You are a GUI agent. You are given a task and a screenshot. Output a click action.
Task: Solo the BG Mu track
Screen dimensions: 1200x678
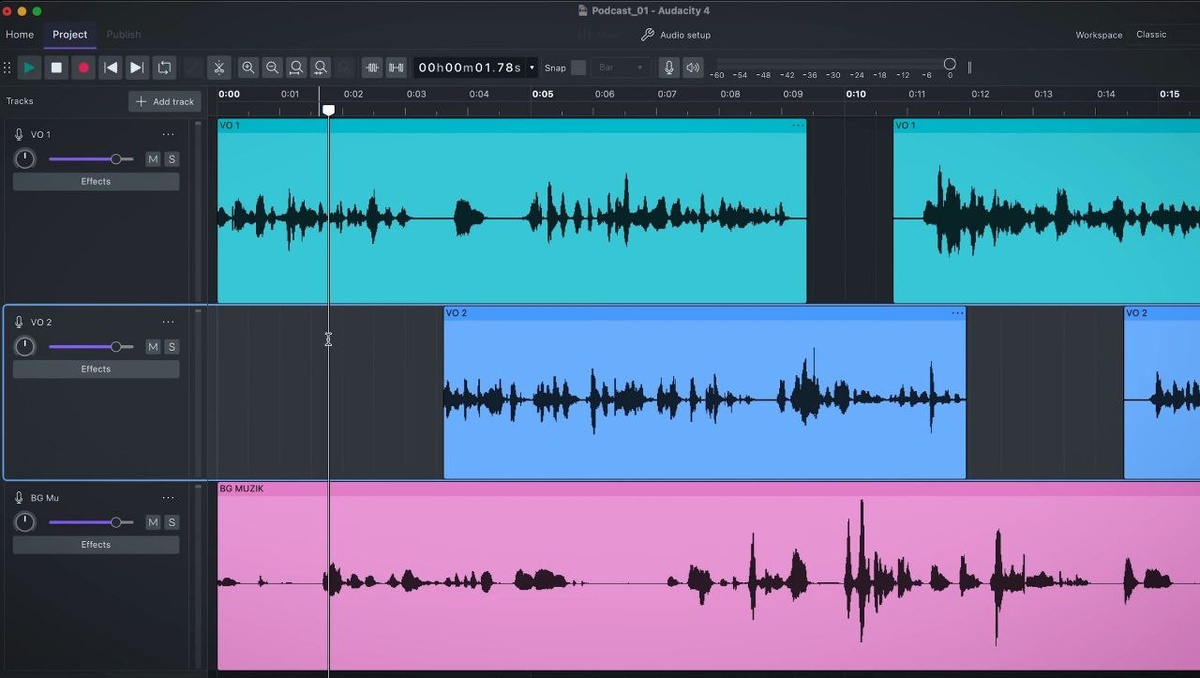click(x=172, y=522)
